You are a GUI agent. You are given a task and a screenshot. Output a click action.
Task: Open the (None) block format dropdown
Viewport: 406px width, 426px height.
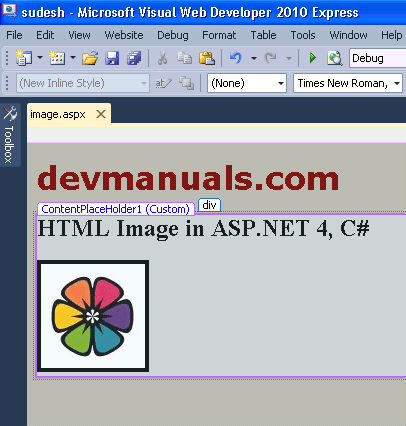[x=247, y=83]
